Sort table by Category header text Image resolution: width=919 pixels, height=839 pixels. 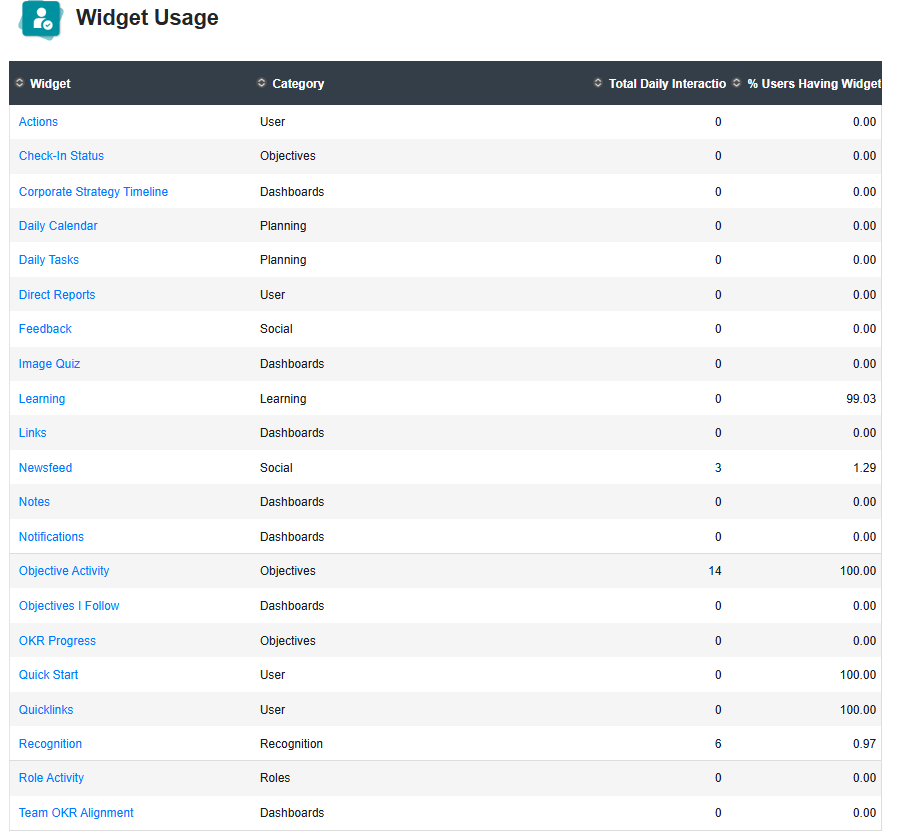[x=298, y=84]
